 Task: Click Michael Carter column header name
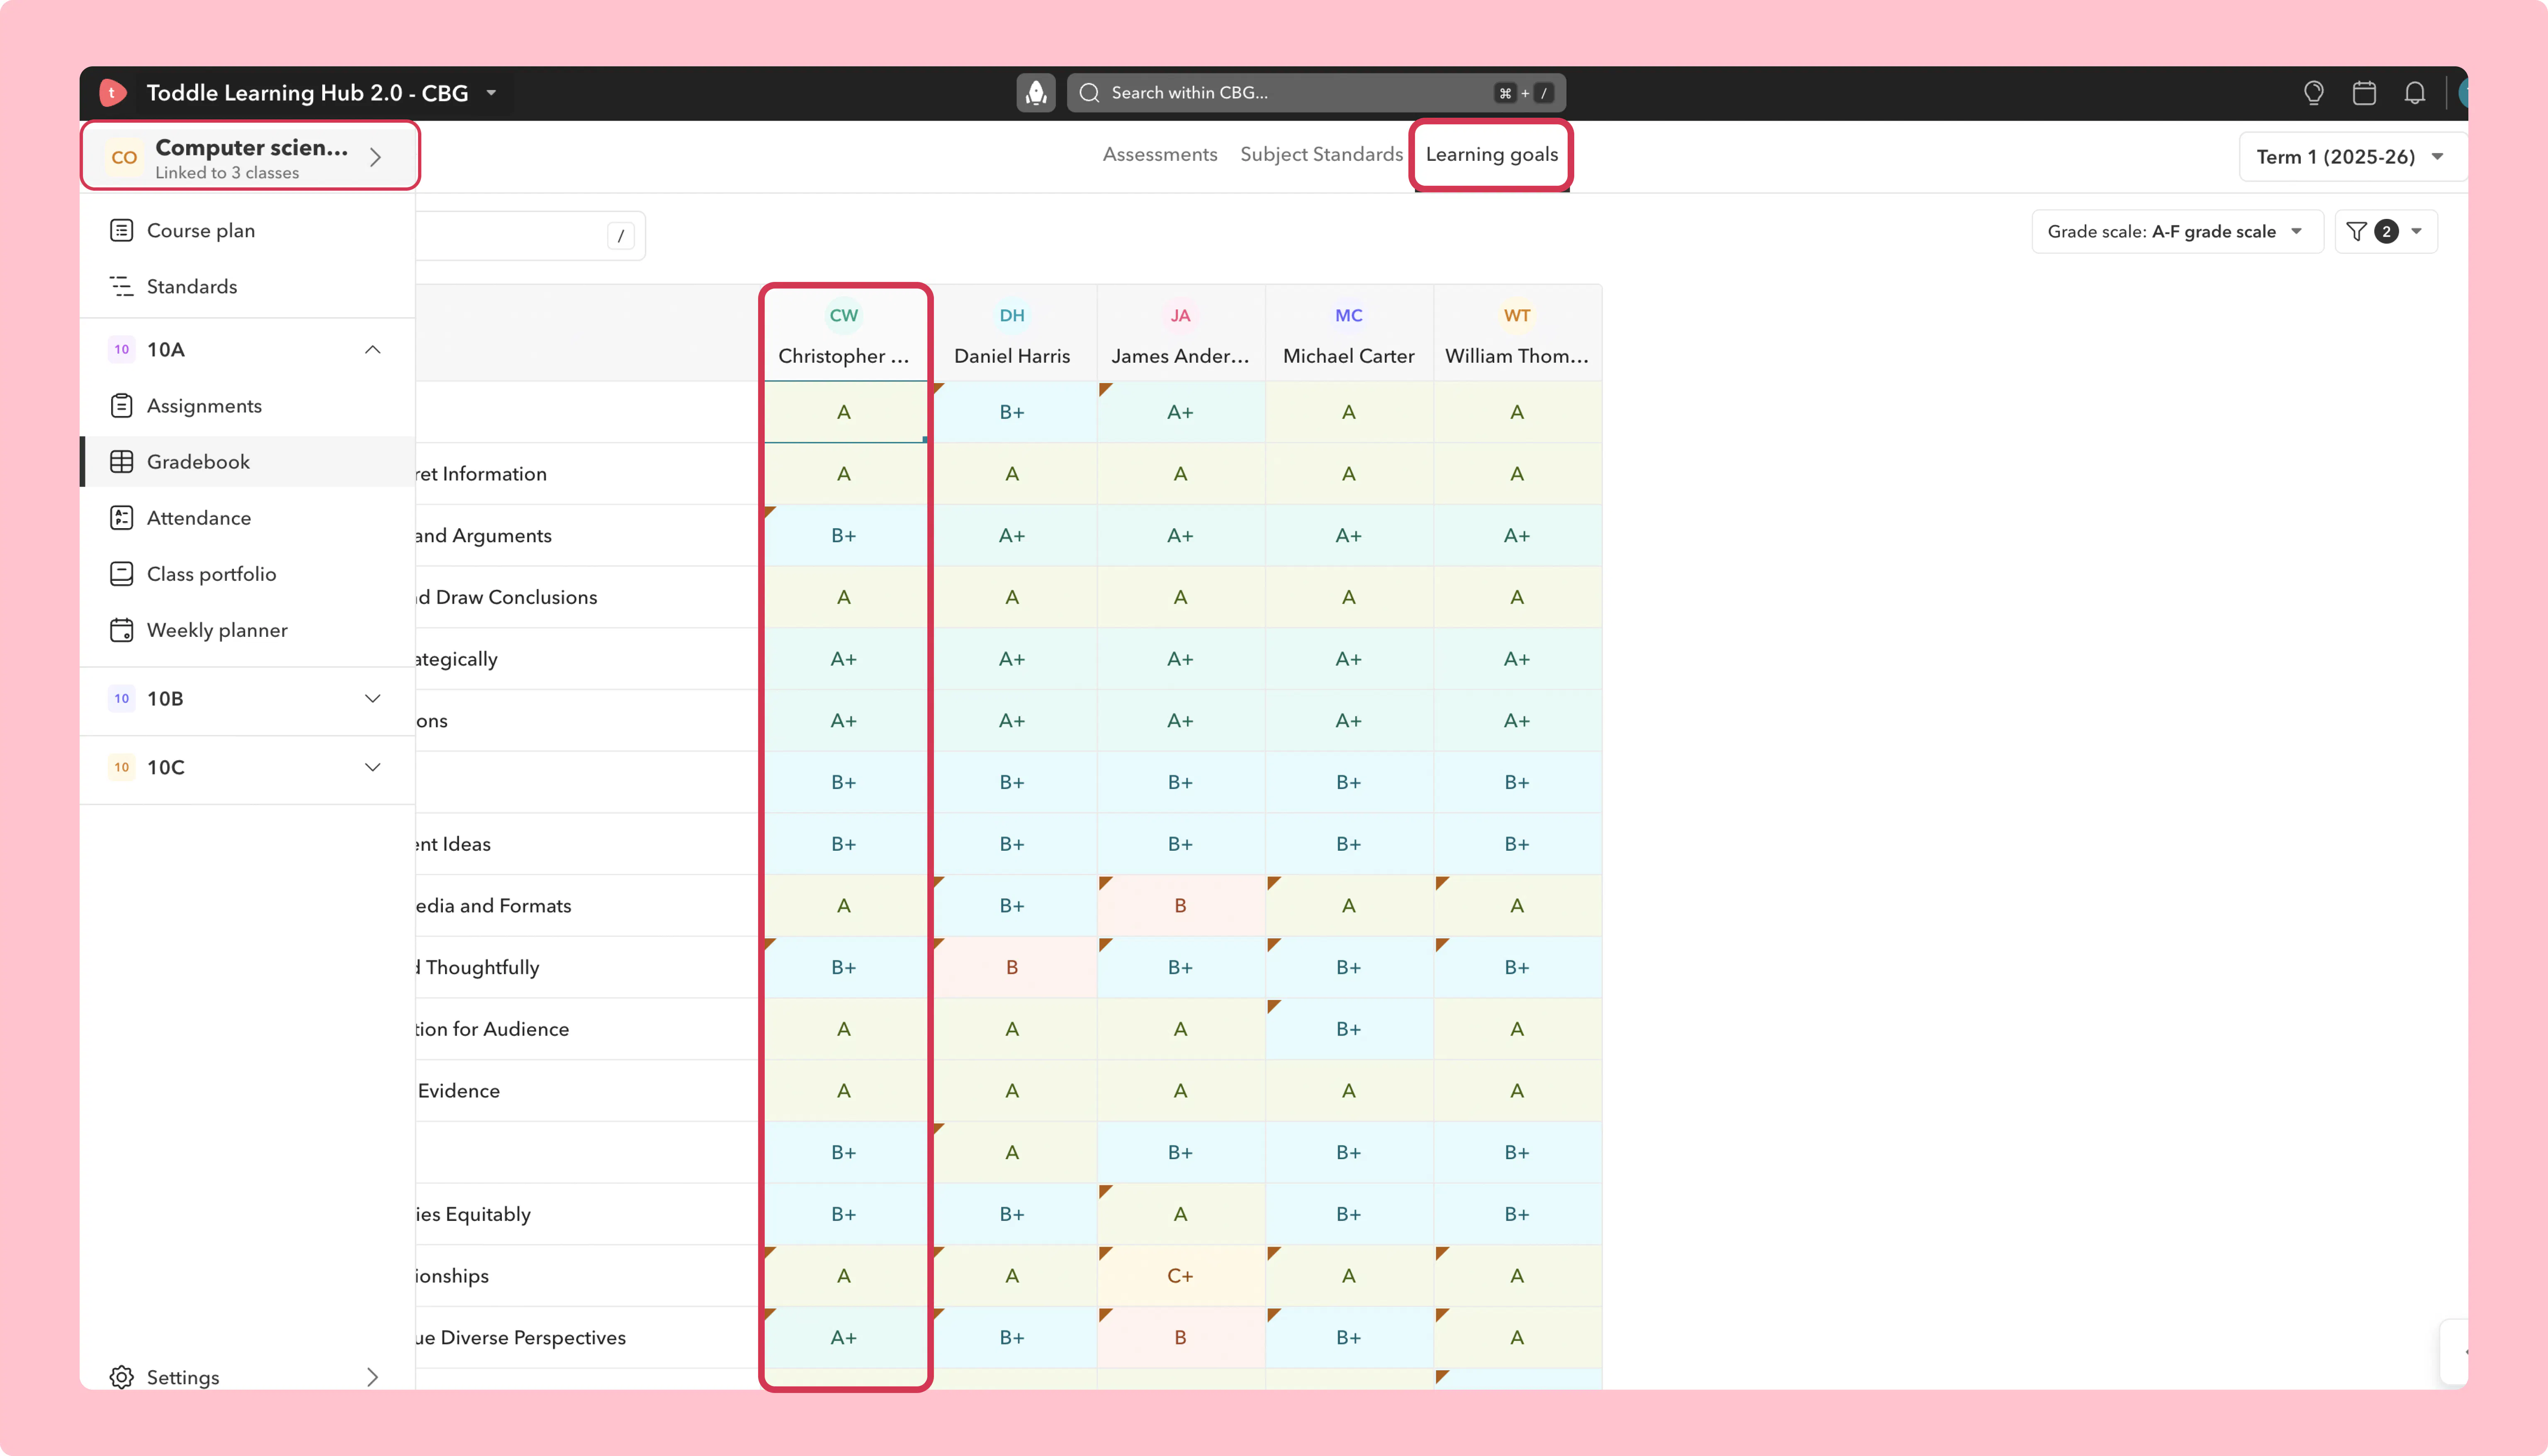pyautogui.click(x=1349, y=356)
